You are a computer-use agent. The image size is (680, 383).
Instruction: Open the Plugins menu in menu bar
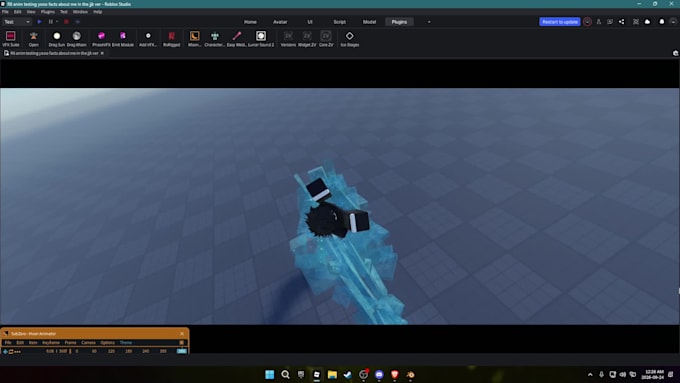[x=48, y=12]
